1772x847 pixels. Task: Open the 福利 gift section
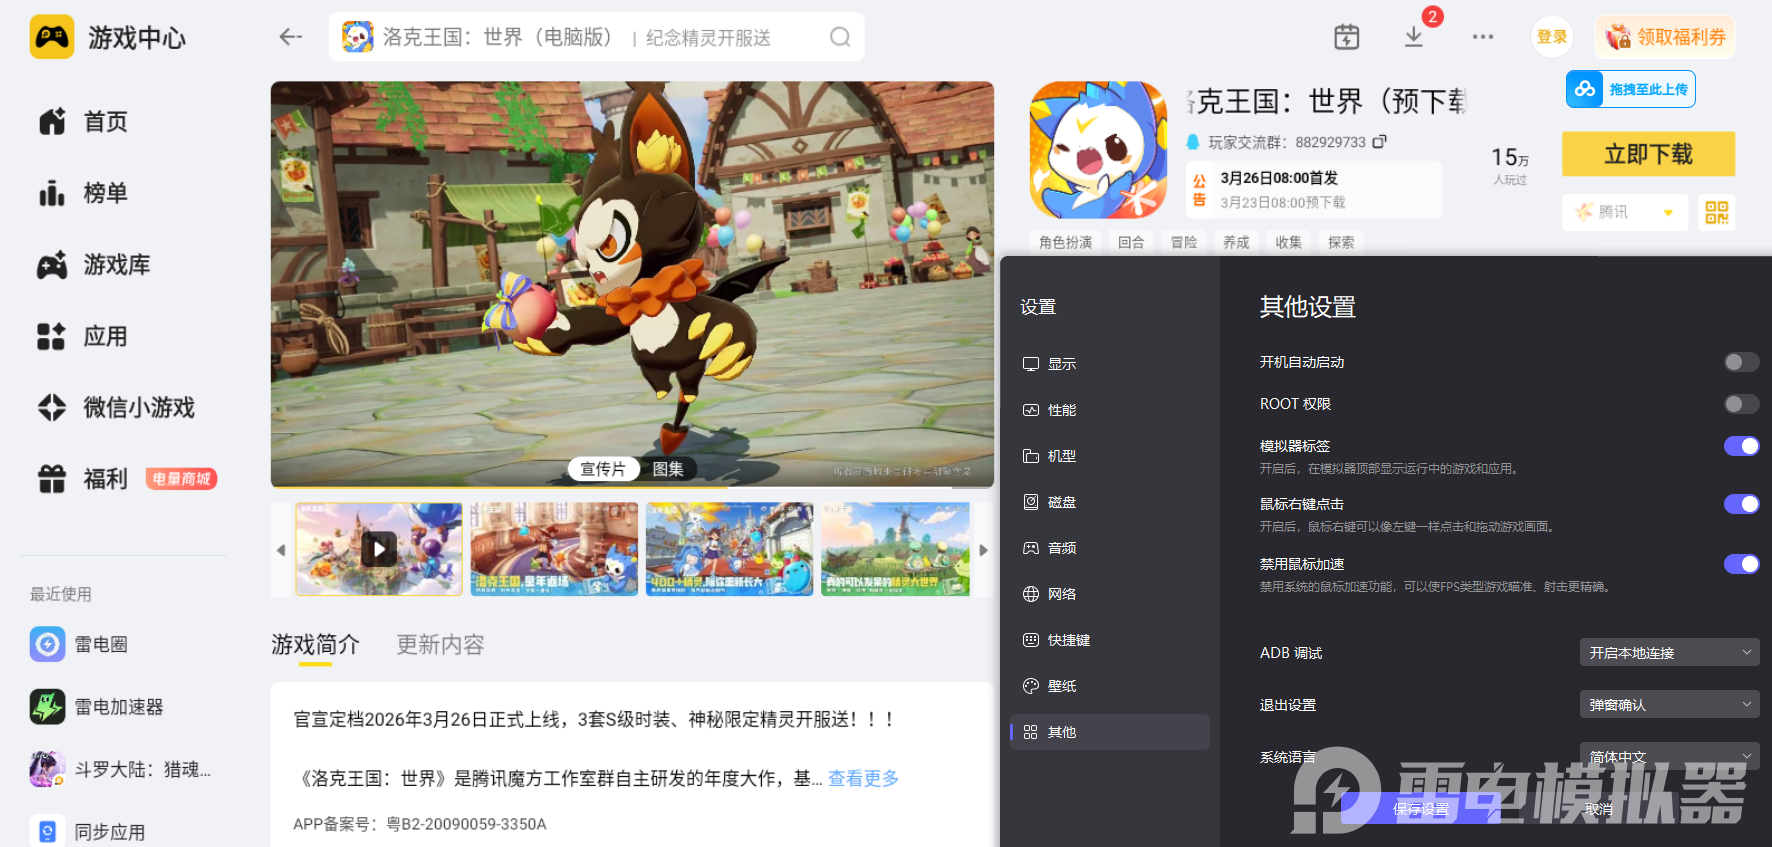click(84, 479)
